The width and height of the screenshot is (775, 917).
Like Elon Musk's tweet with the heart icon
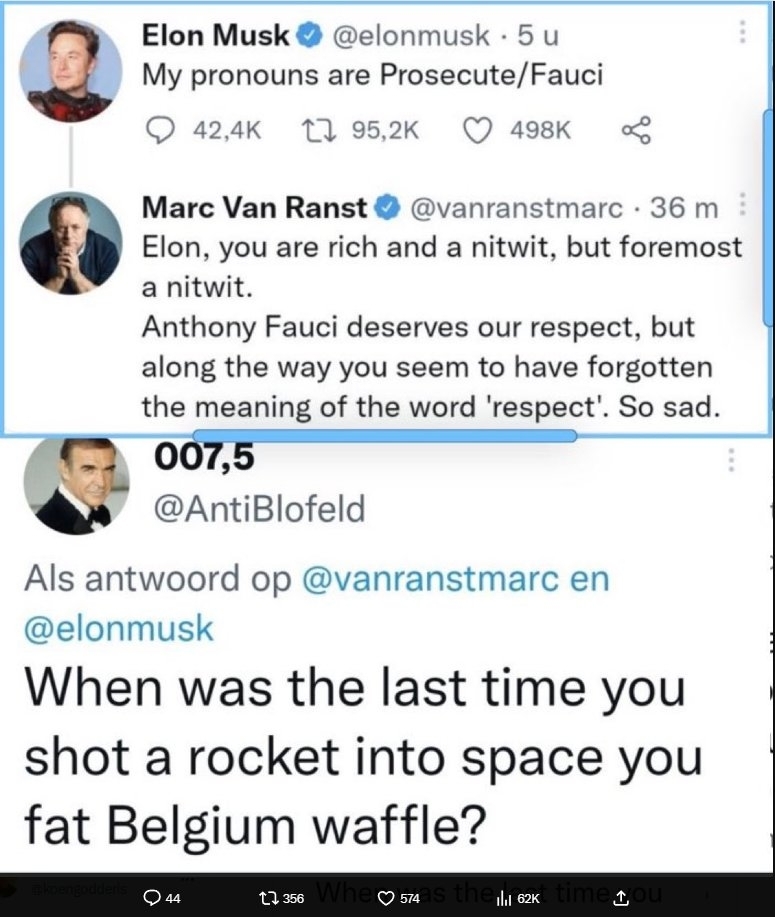pyautogui.click(x=477, y=130)
